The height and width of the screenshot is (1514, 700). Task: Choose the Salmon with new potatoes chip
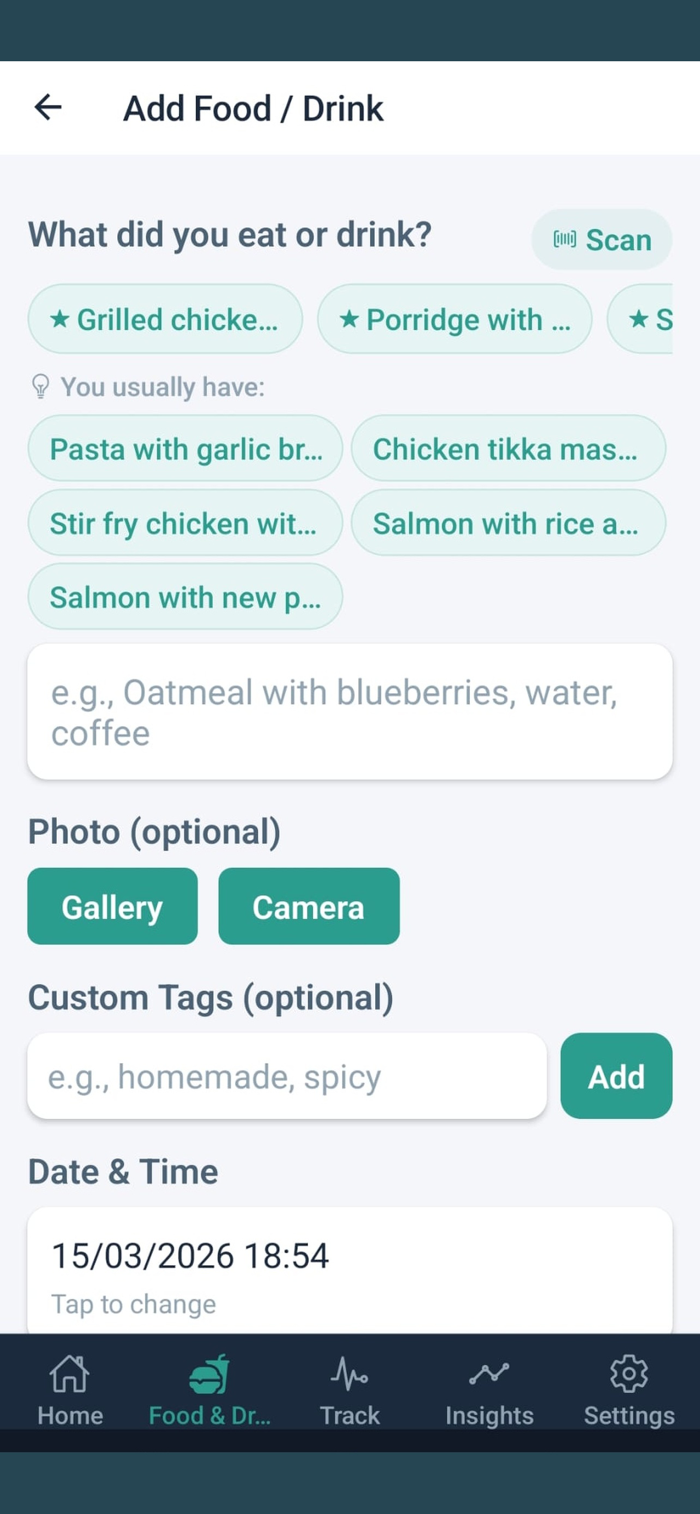pos(186,597)
